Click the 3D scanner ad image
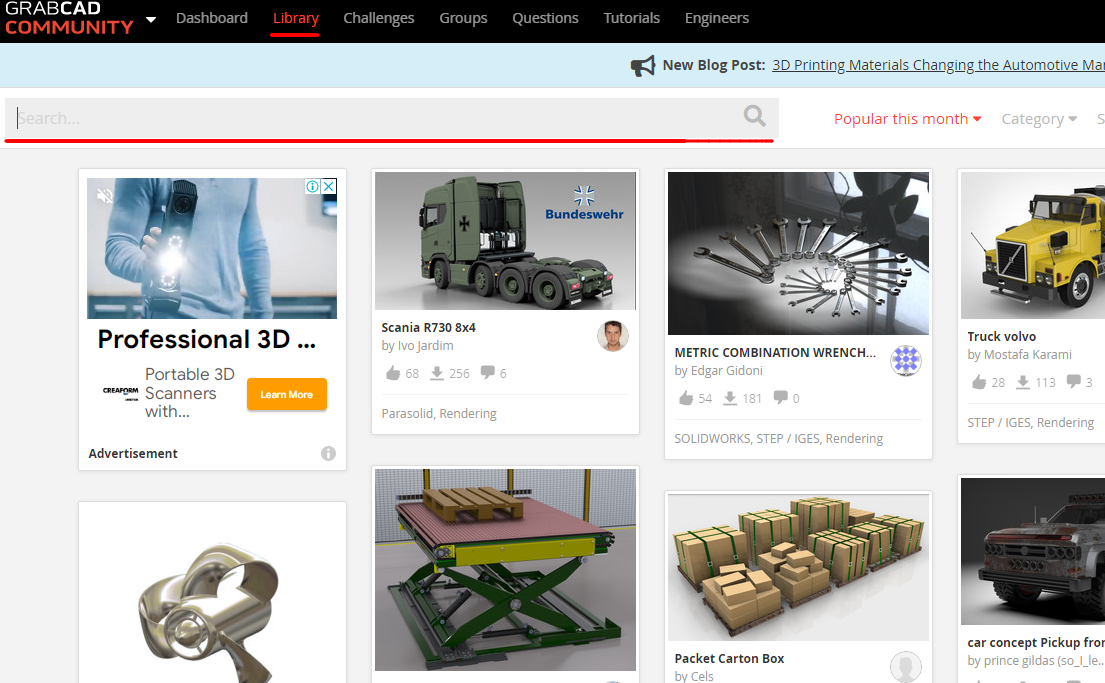The height and width of the screenshot is (683, 1105). coord(211,248)
